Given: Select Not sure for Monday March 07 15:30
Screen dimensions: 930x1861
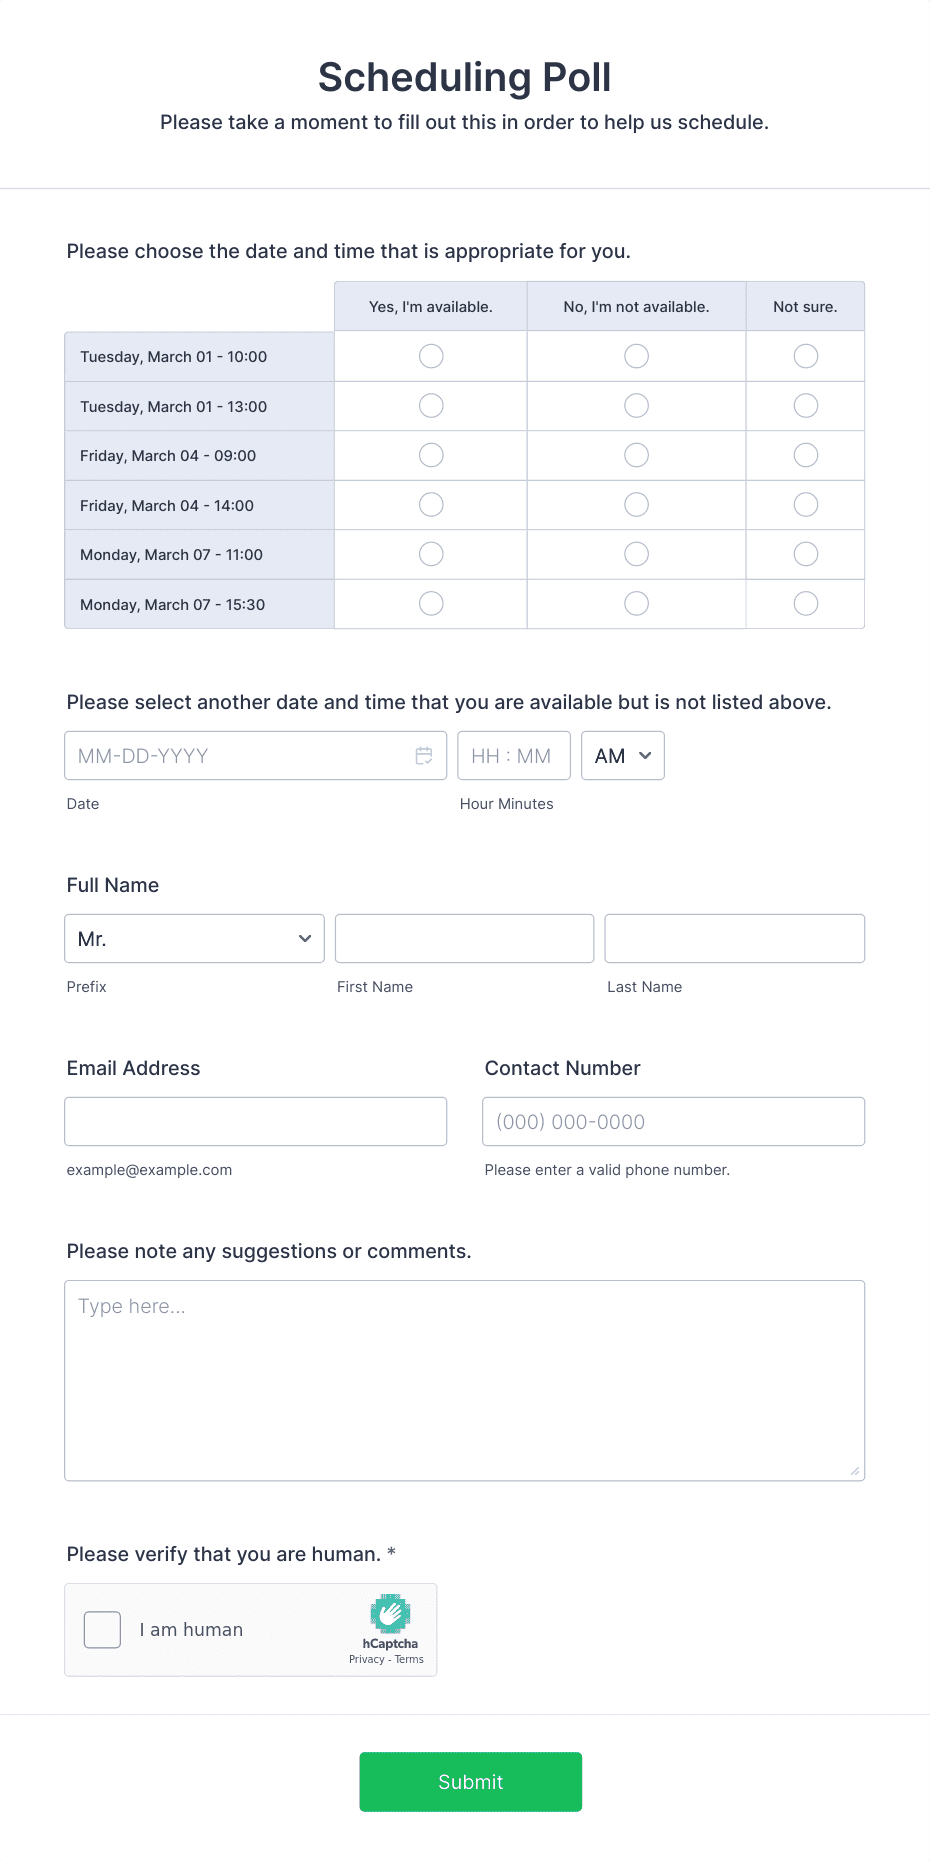Looking at the screenshot, I should click(805, 603).
